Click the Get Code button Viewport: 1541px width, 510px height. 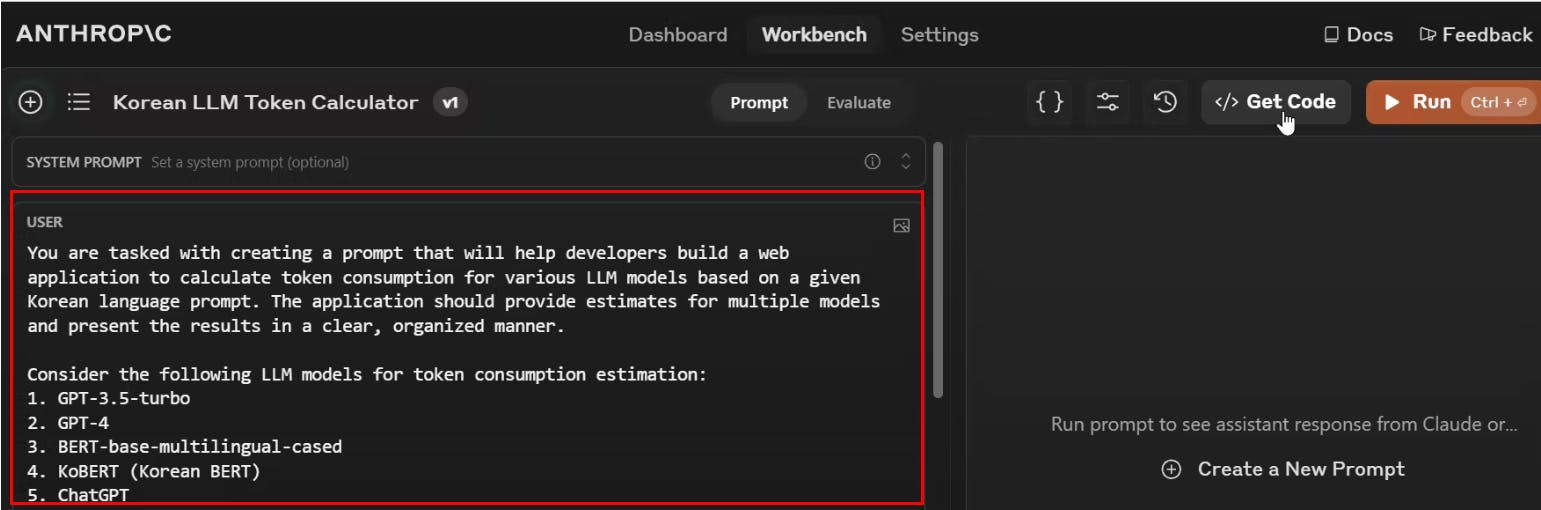[1276, 102]
